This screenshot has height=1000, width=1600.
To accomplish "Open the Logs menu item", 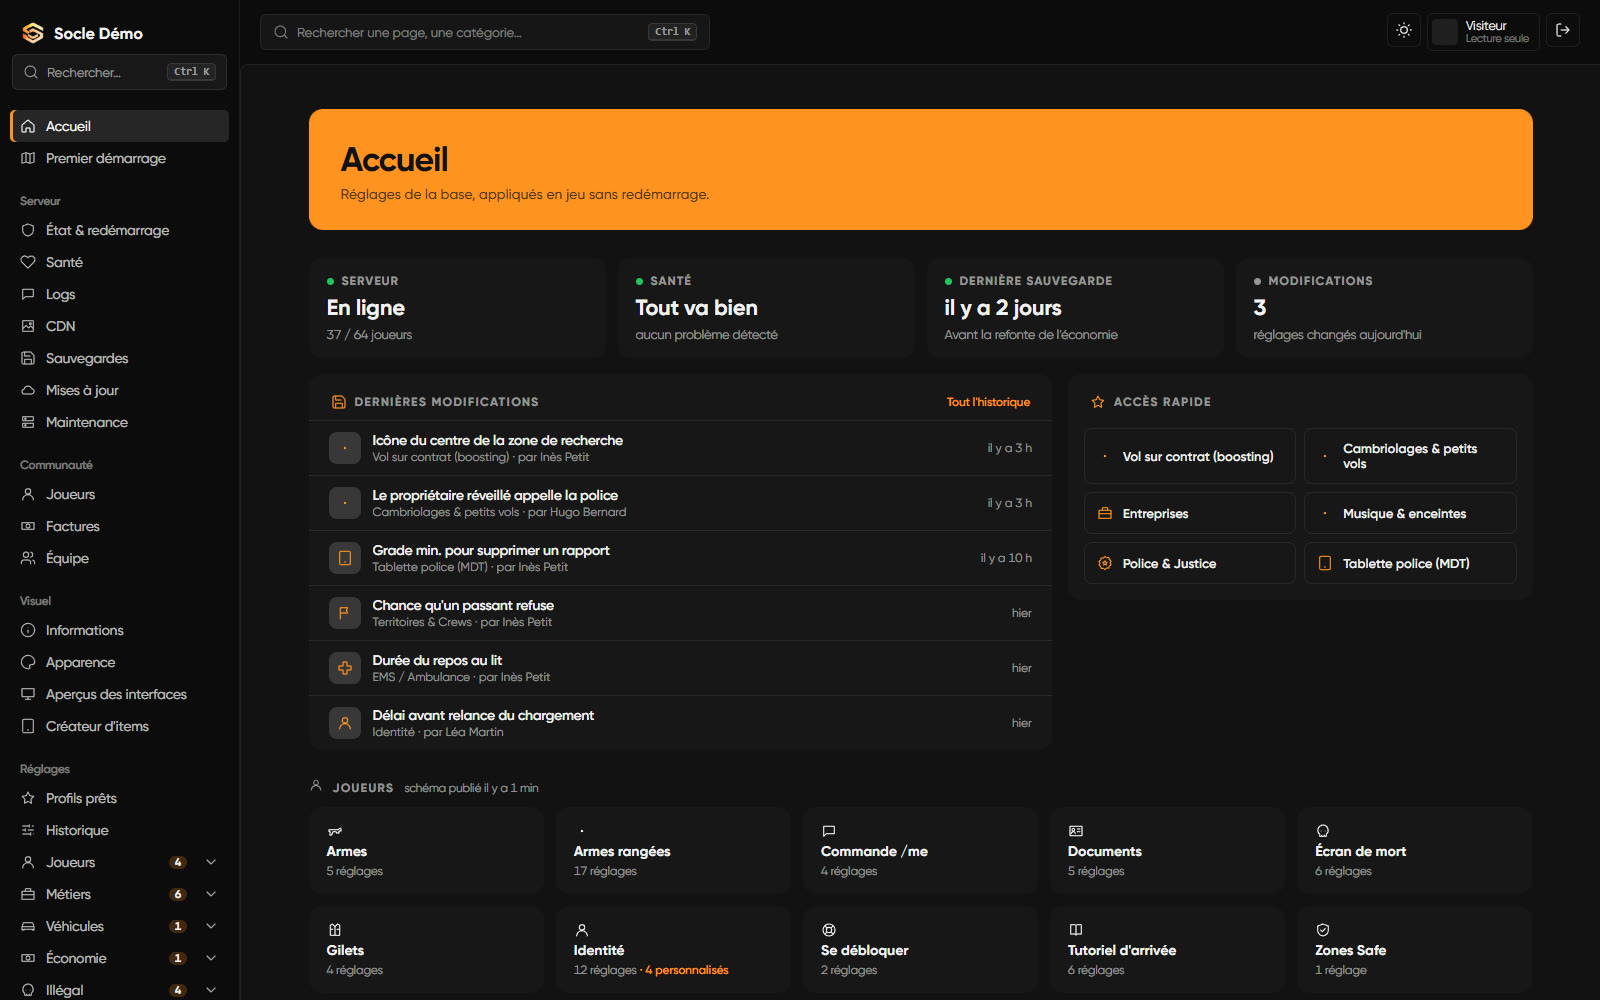I will [x=120, y=294].
